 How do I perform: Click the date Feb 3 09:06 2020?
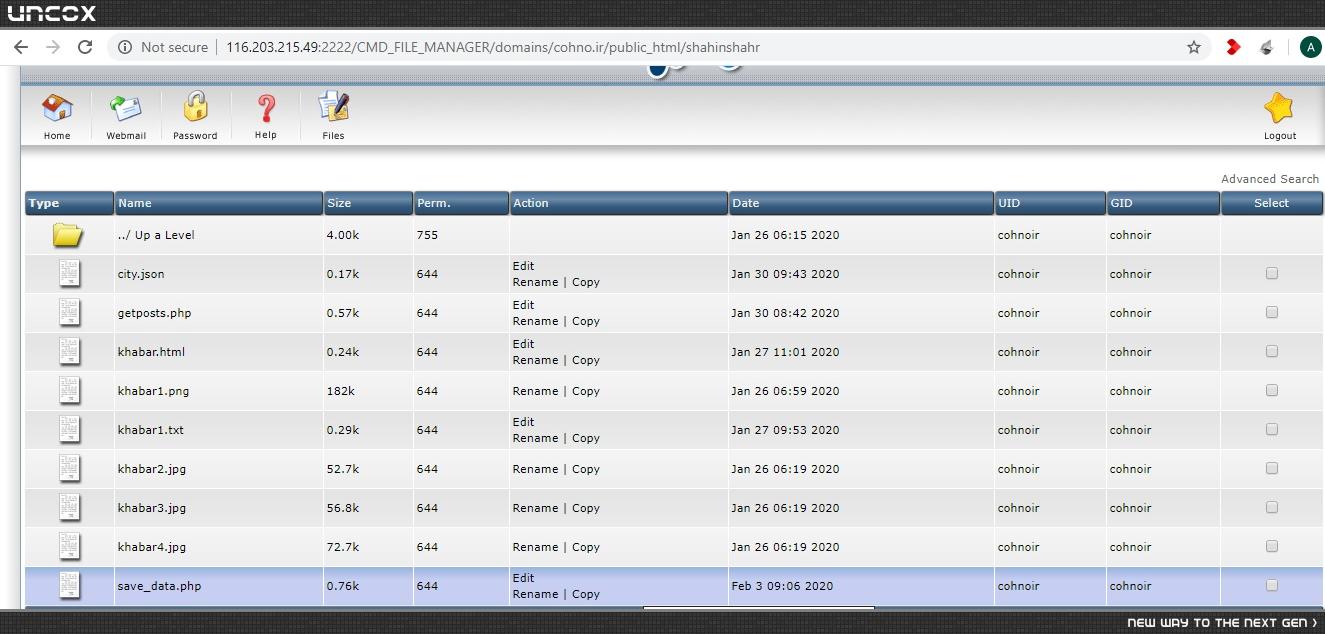[782, 586]
